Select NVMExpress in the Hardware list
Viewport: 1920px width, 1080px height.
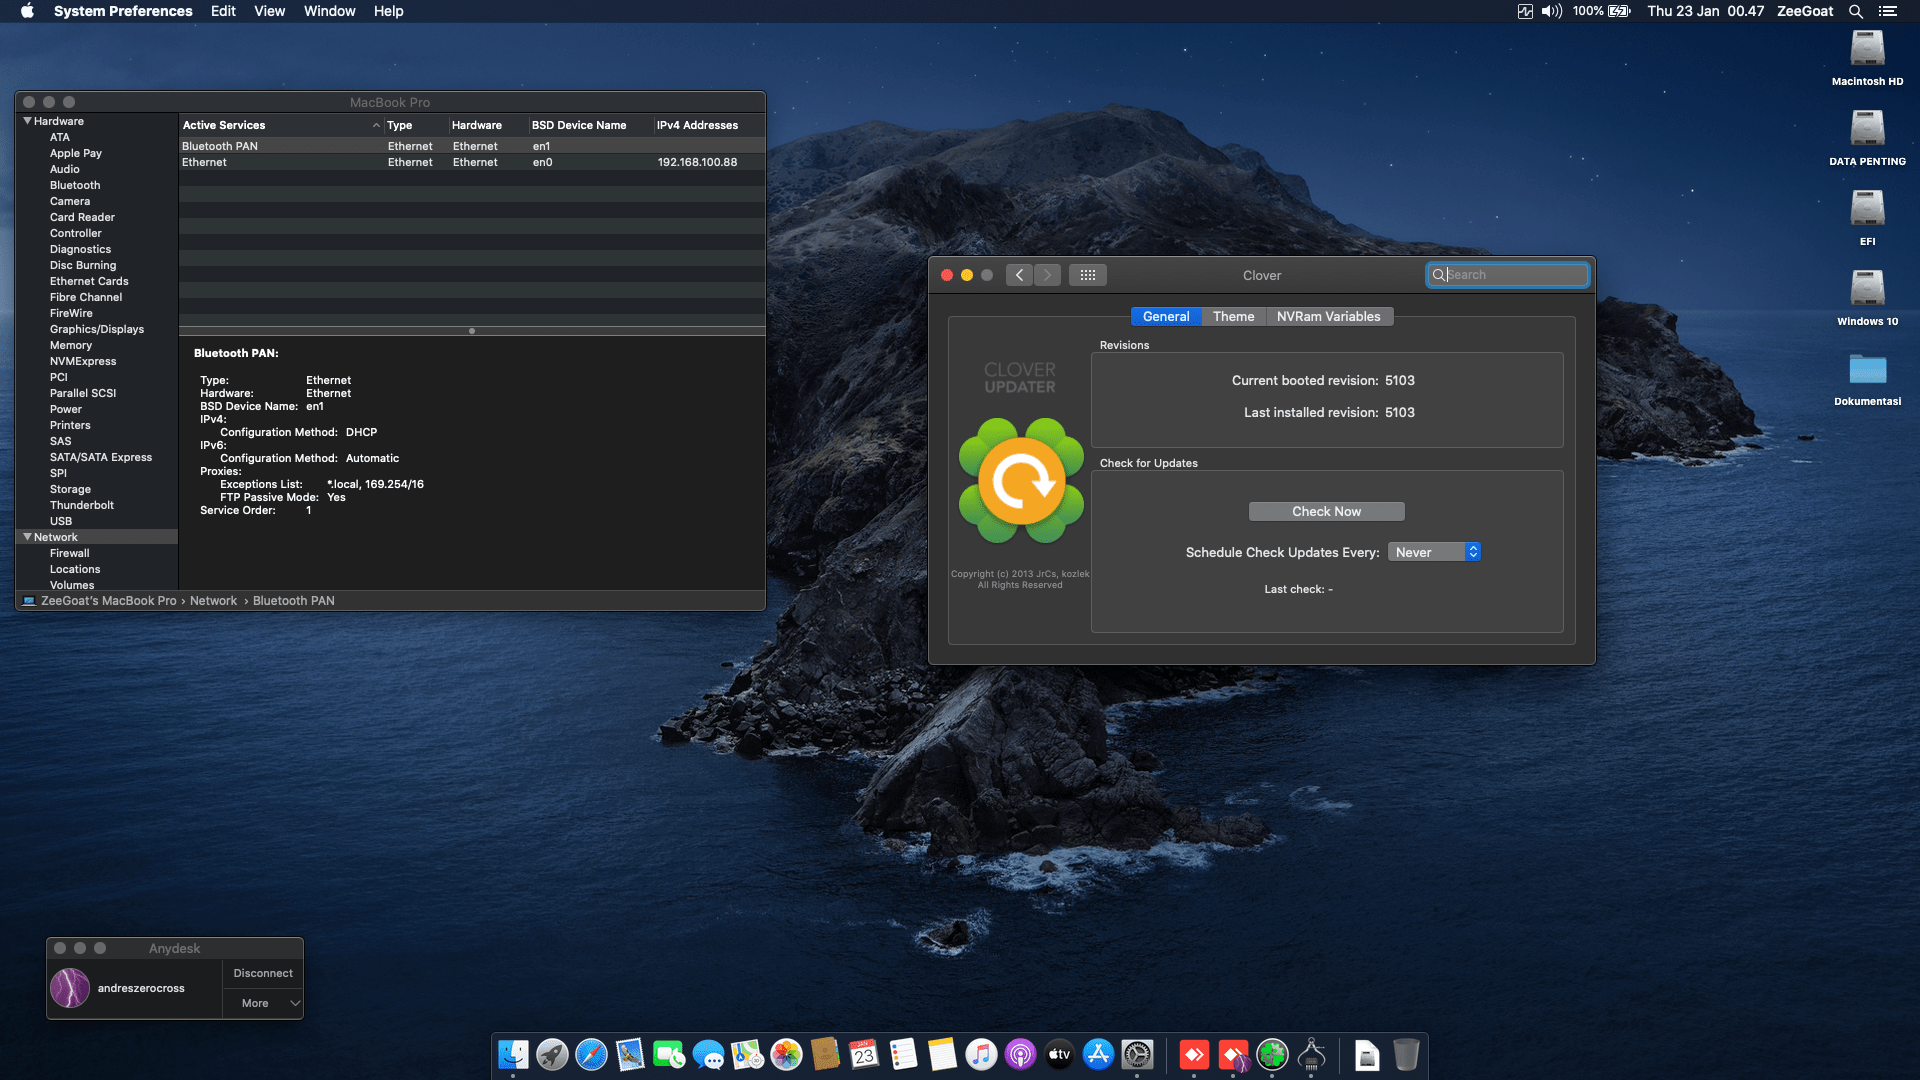coord(83,361)
